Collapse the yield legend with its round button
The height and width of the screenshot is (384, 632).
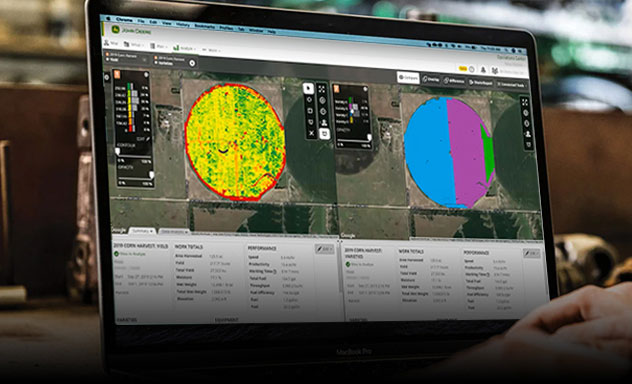146,75
